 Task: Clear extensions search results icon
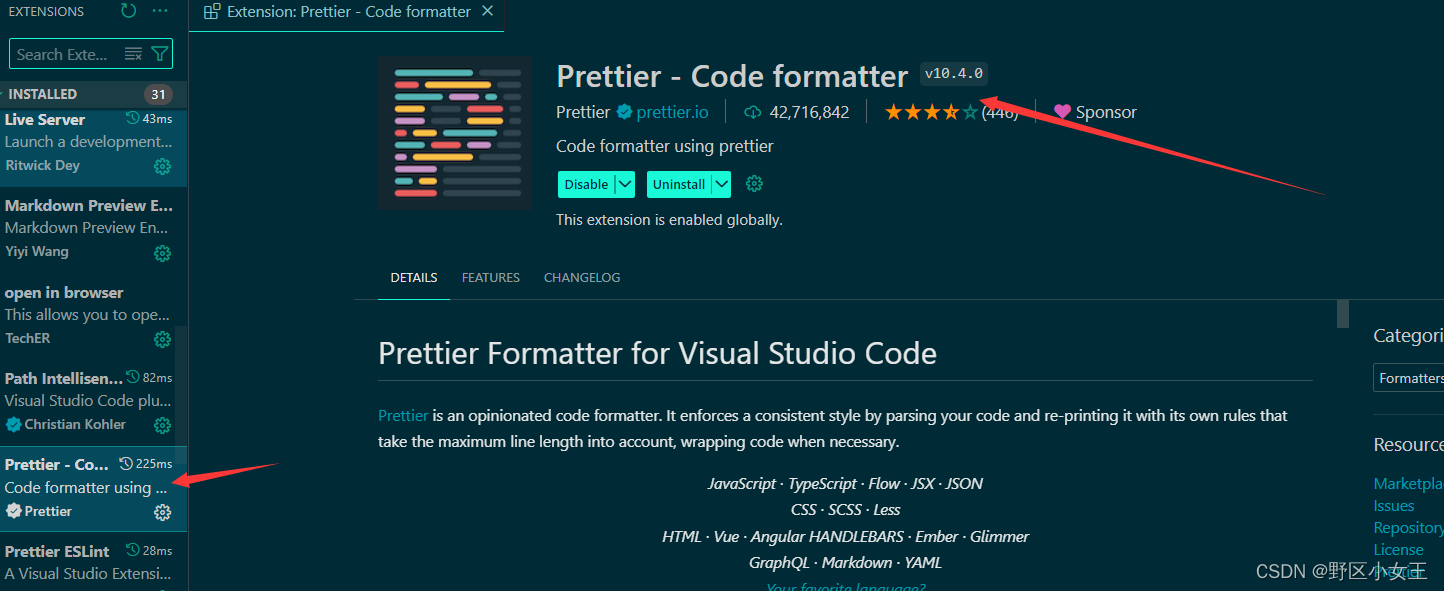[x=133, y=54]
